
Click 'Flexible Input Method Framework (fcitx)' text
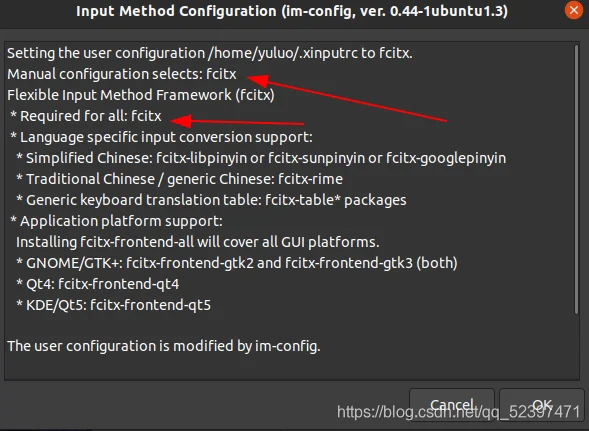point(141,95)
